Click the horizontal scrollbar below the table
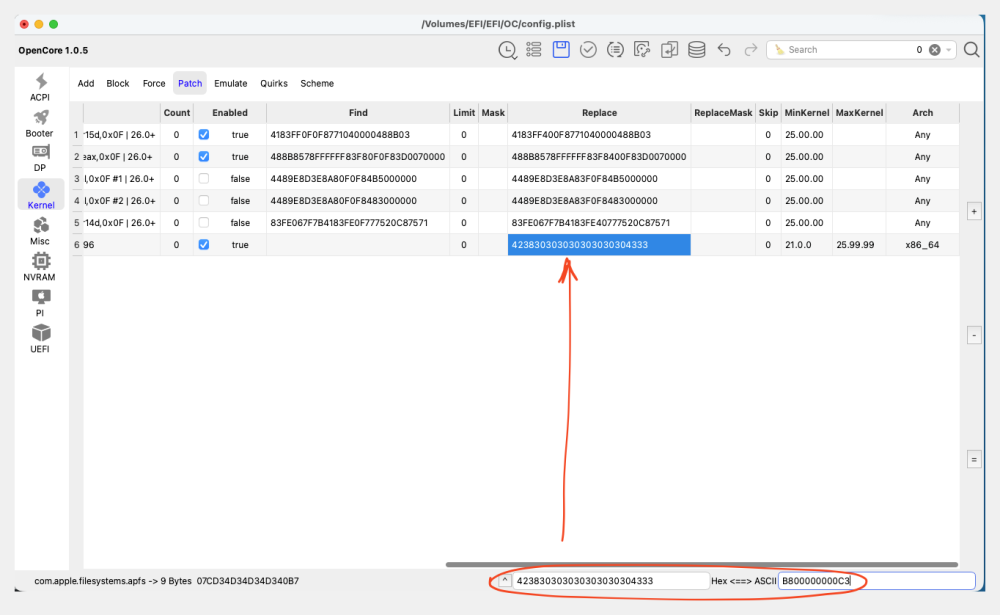The height and width of the screenshot is (615, 1000). pos(702,564)
